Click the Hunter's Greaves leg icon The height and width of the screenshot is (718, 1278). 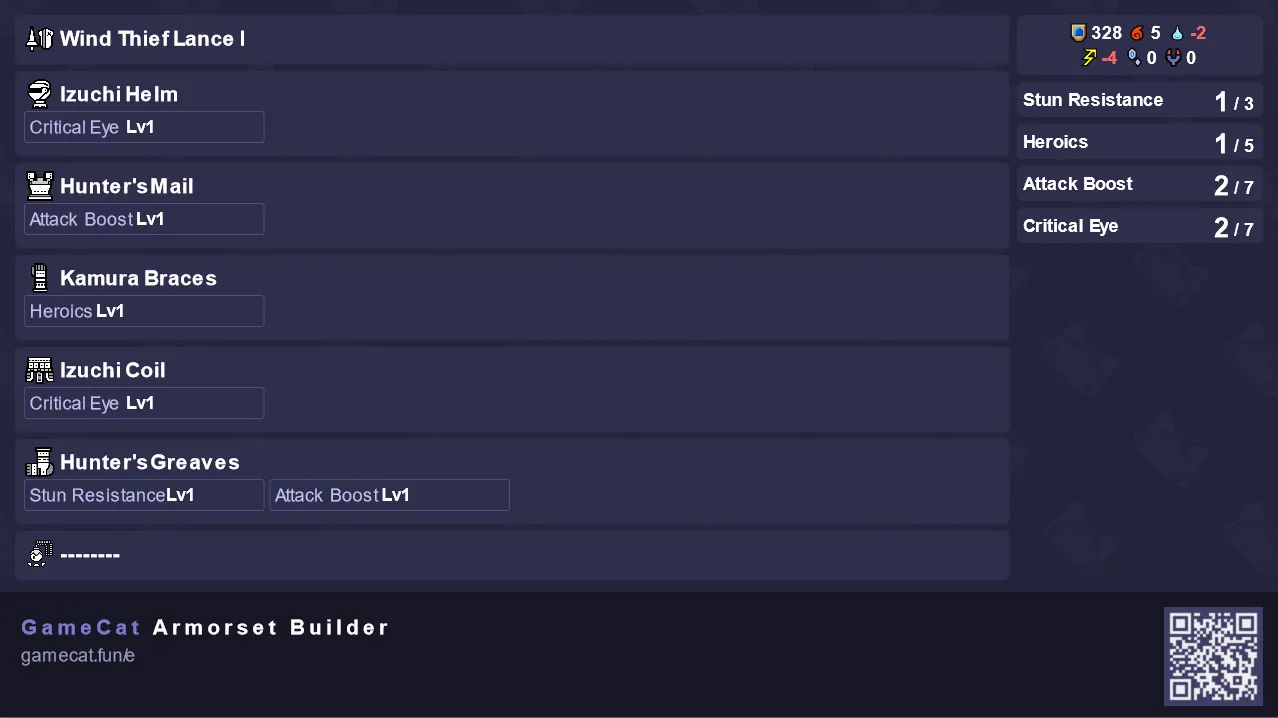point(39,462)
